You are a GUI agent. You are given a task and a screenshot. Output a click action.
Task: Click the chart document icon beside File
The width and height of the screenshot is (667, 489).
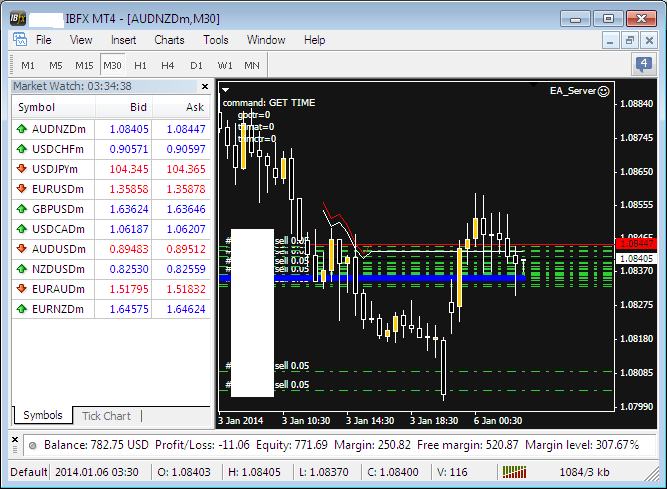coord(20,40)
